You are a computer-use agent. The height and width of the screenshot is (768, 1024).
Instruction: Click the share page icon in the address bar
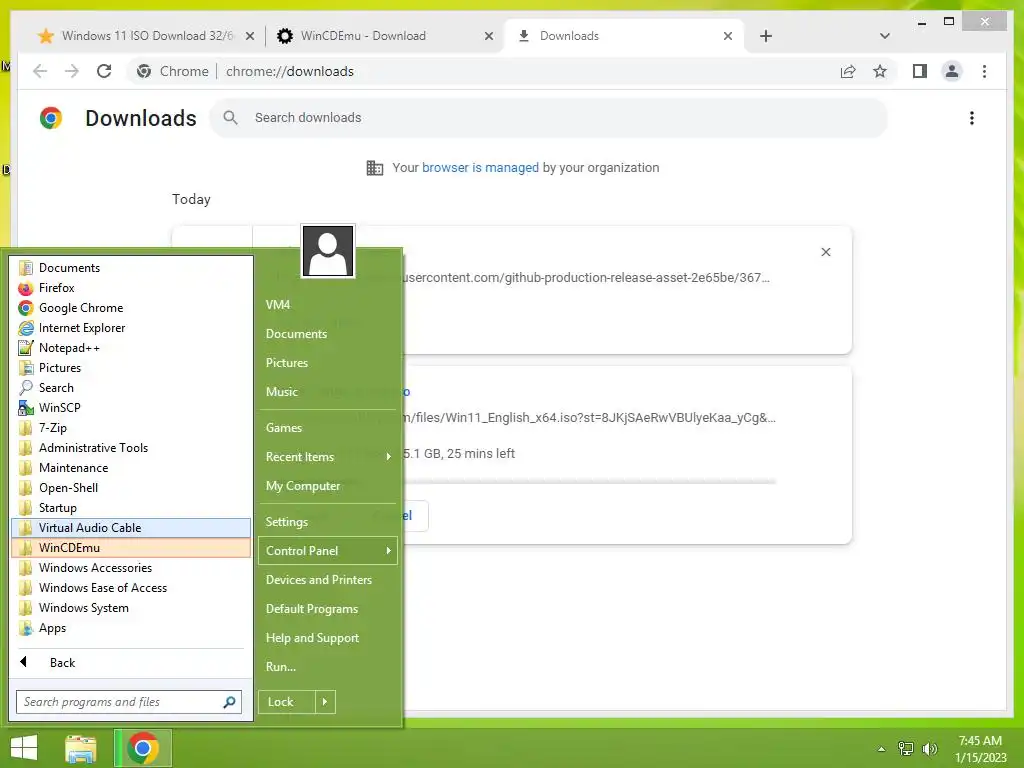(x=848, y=71)
